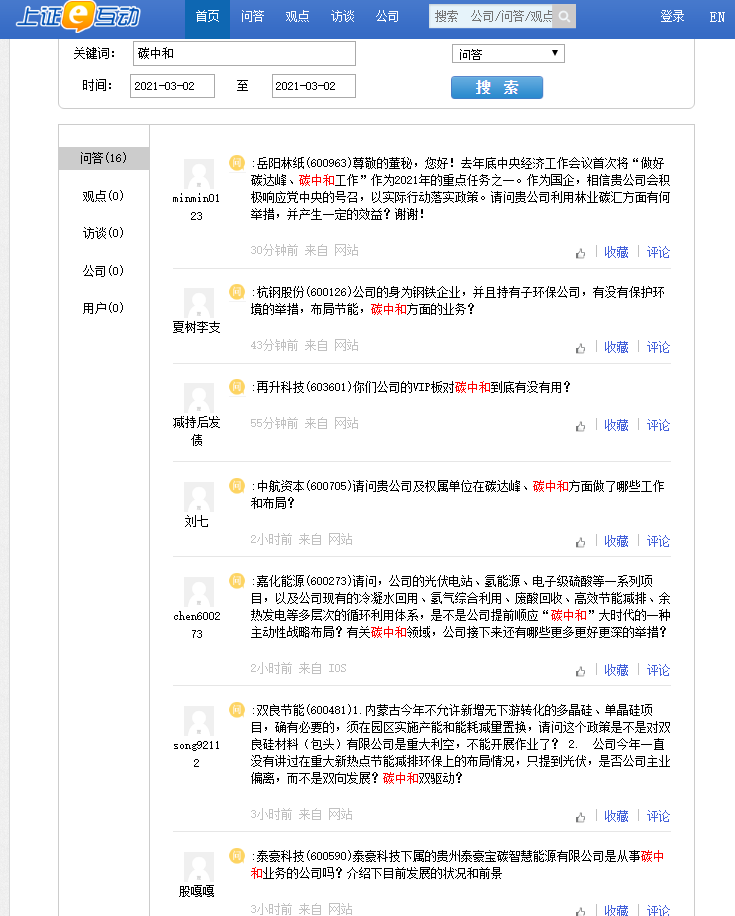Image resolution: width=735 pixels, height=916 pixels.
Task: Click username 减持后发债
Action: (196, 431)
